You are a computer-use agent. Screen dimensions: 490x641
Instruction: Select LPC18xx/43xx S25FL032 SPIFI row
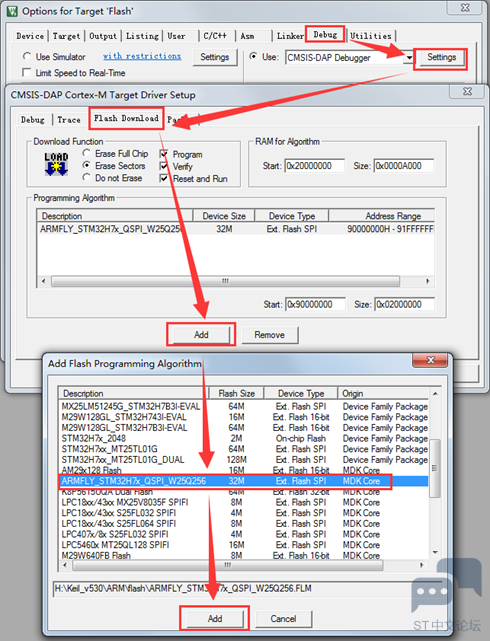pyautogui.click(x=244, y=513)
